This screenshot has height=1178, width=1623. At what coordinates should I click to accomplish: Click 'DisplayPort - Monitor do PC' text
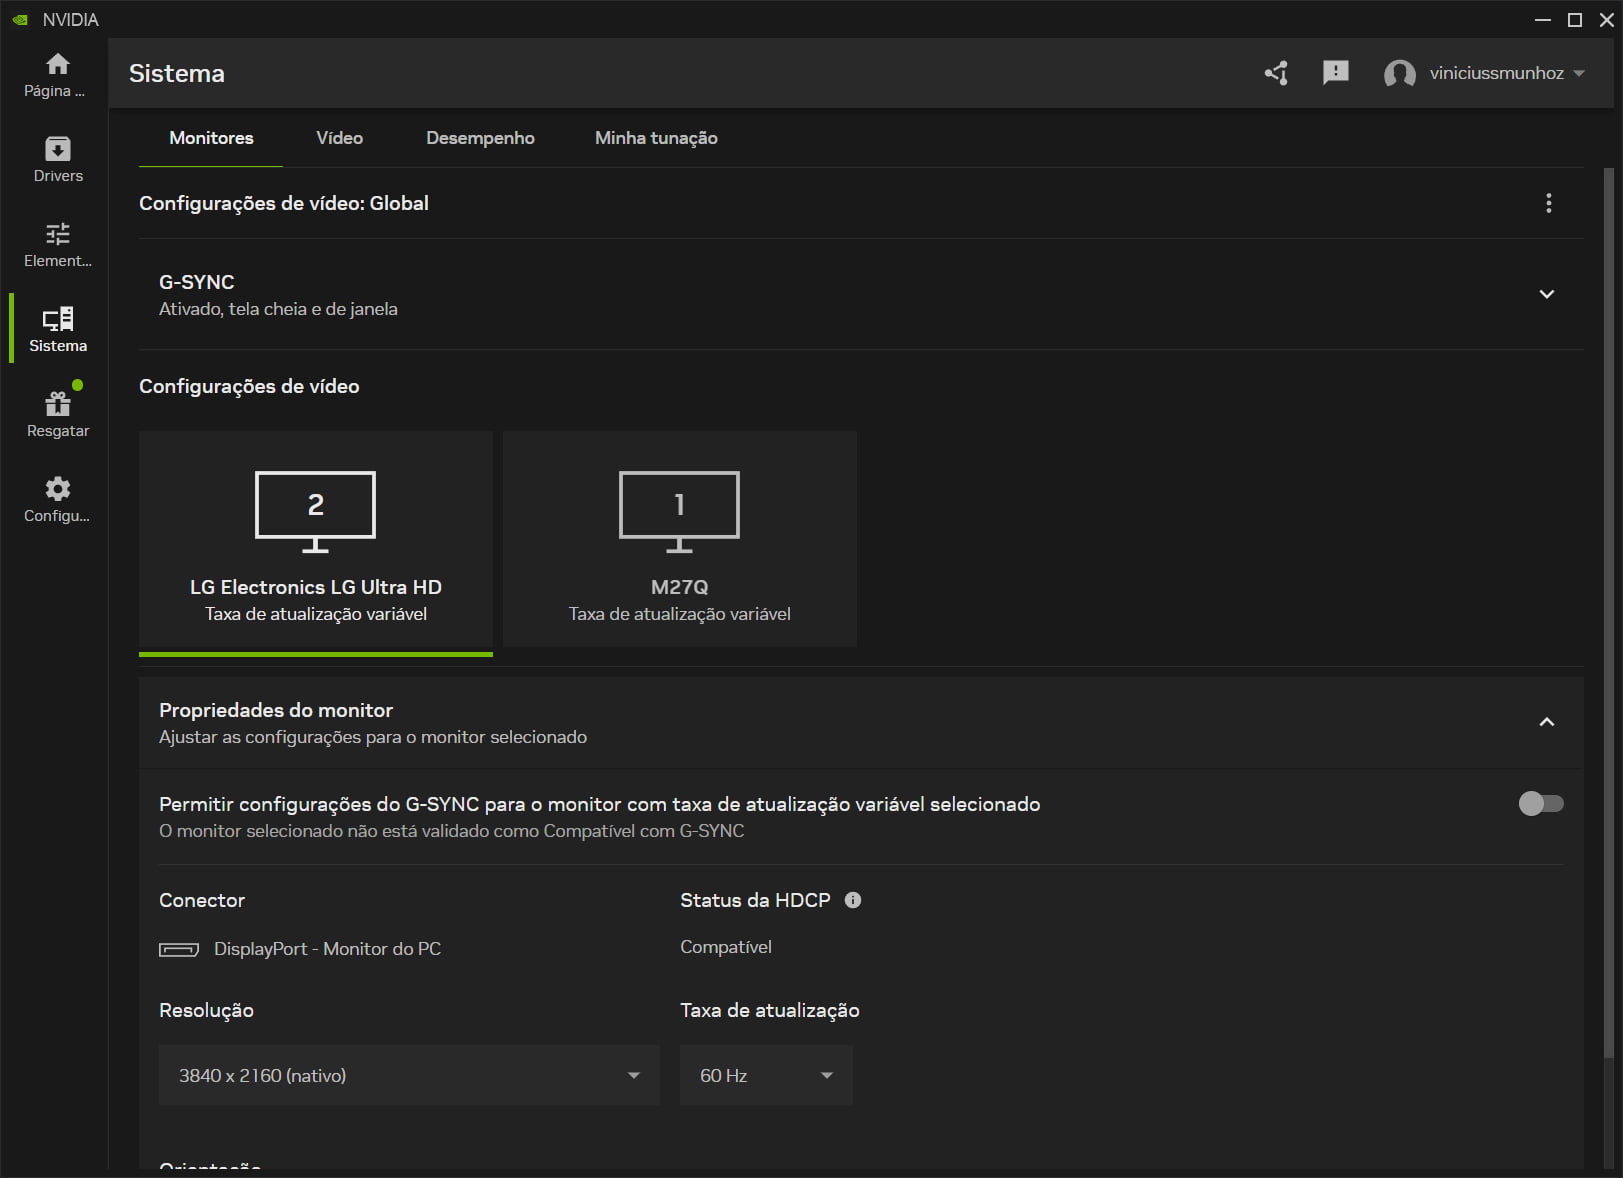tap(327, 949)
